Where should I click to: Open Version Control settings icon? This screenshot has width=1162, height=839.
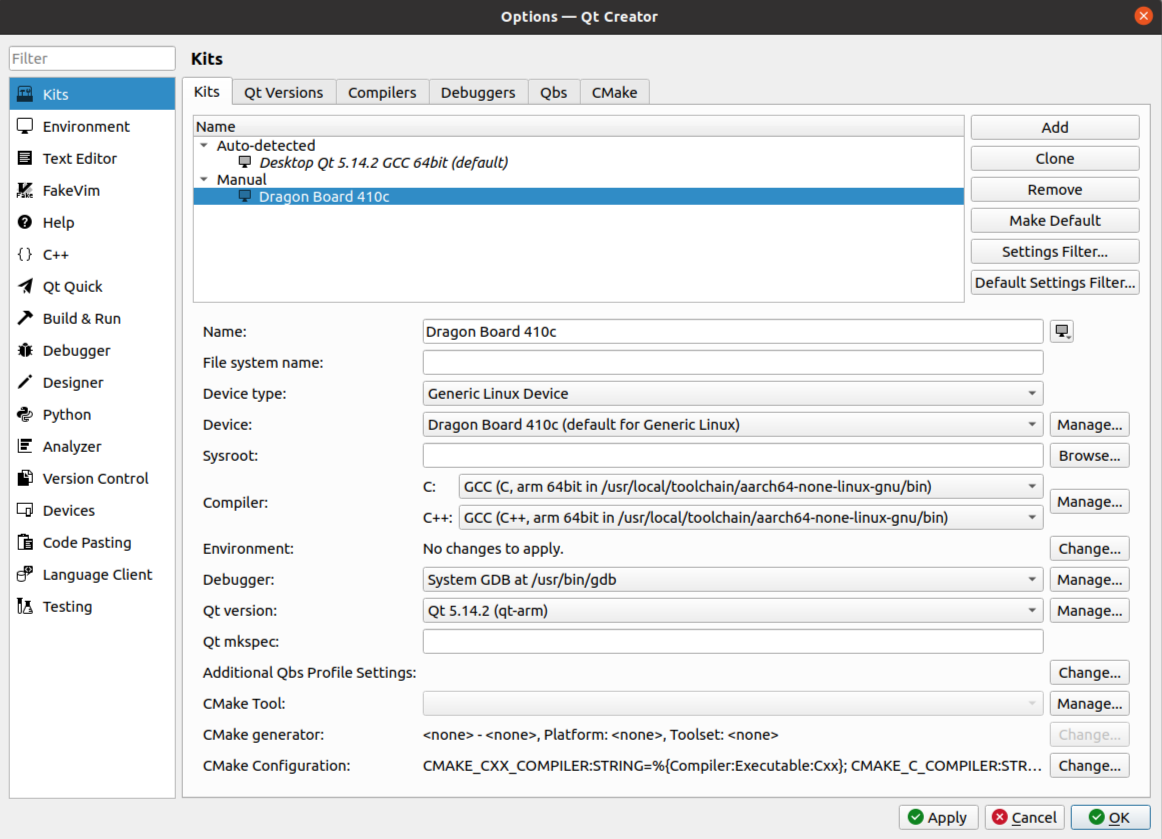[x=25, y=478]
